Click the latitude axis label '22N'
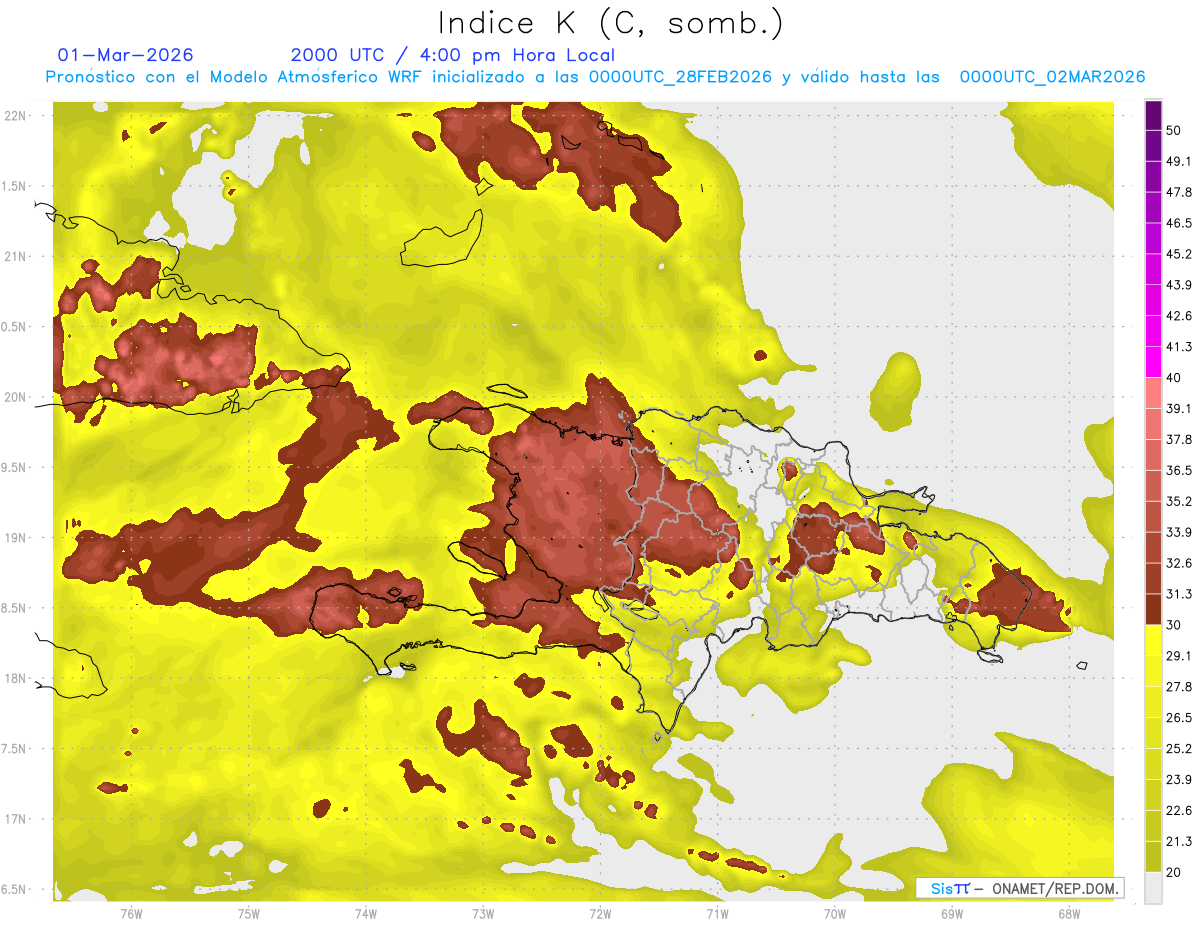The image size is (1200, 927). pyautogui.click(x=15, y=116)
